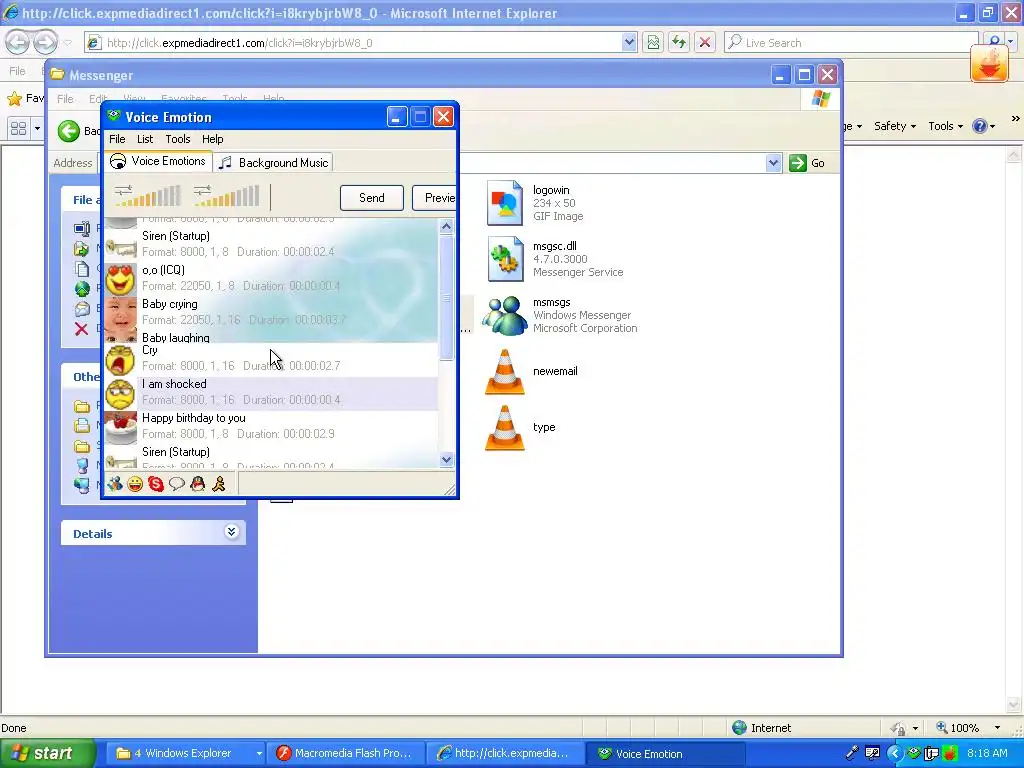
Task: Click the green Go arrow button
Action: pos(797,163)
